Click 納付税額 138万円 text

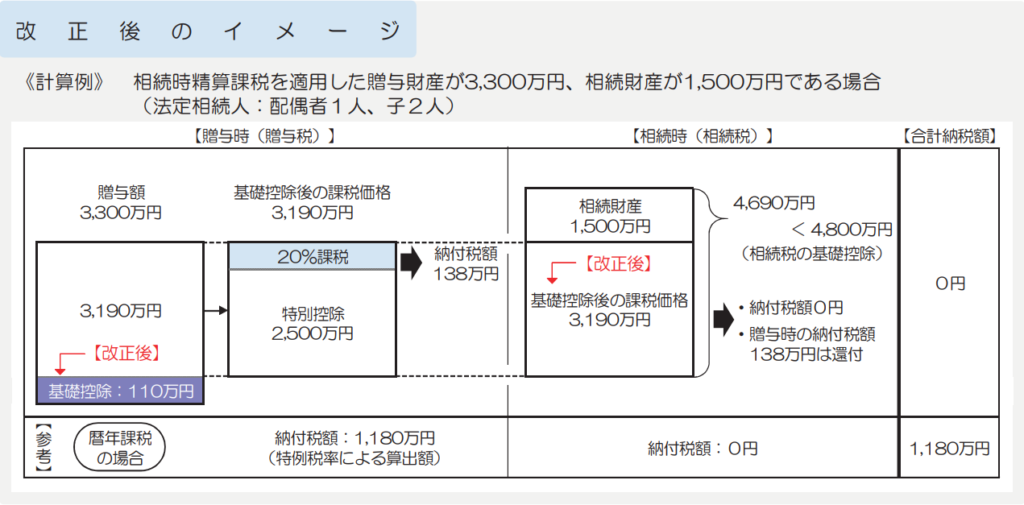click(x=466, y=263)
